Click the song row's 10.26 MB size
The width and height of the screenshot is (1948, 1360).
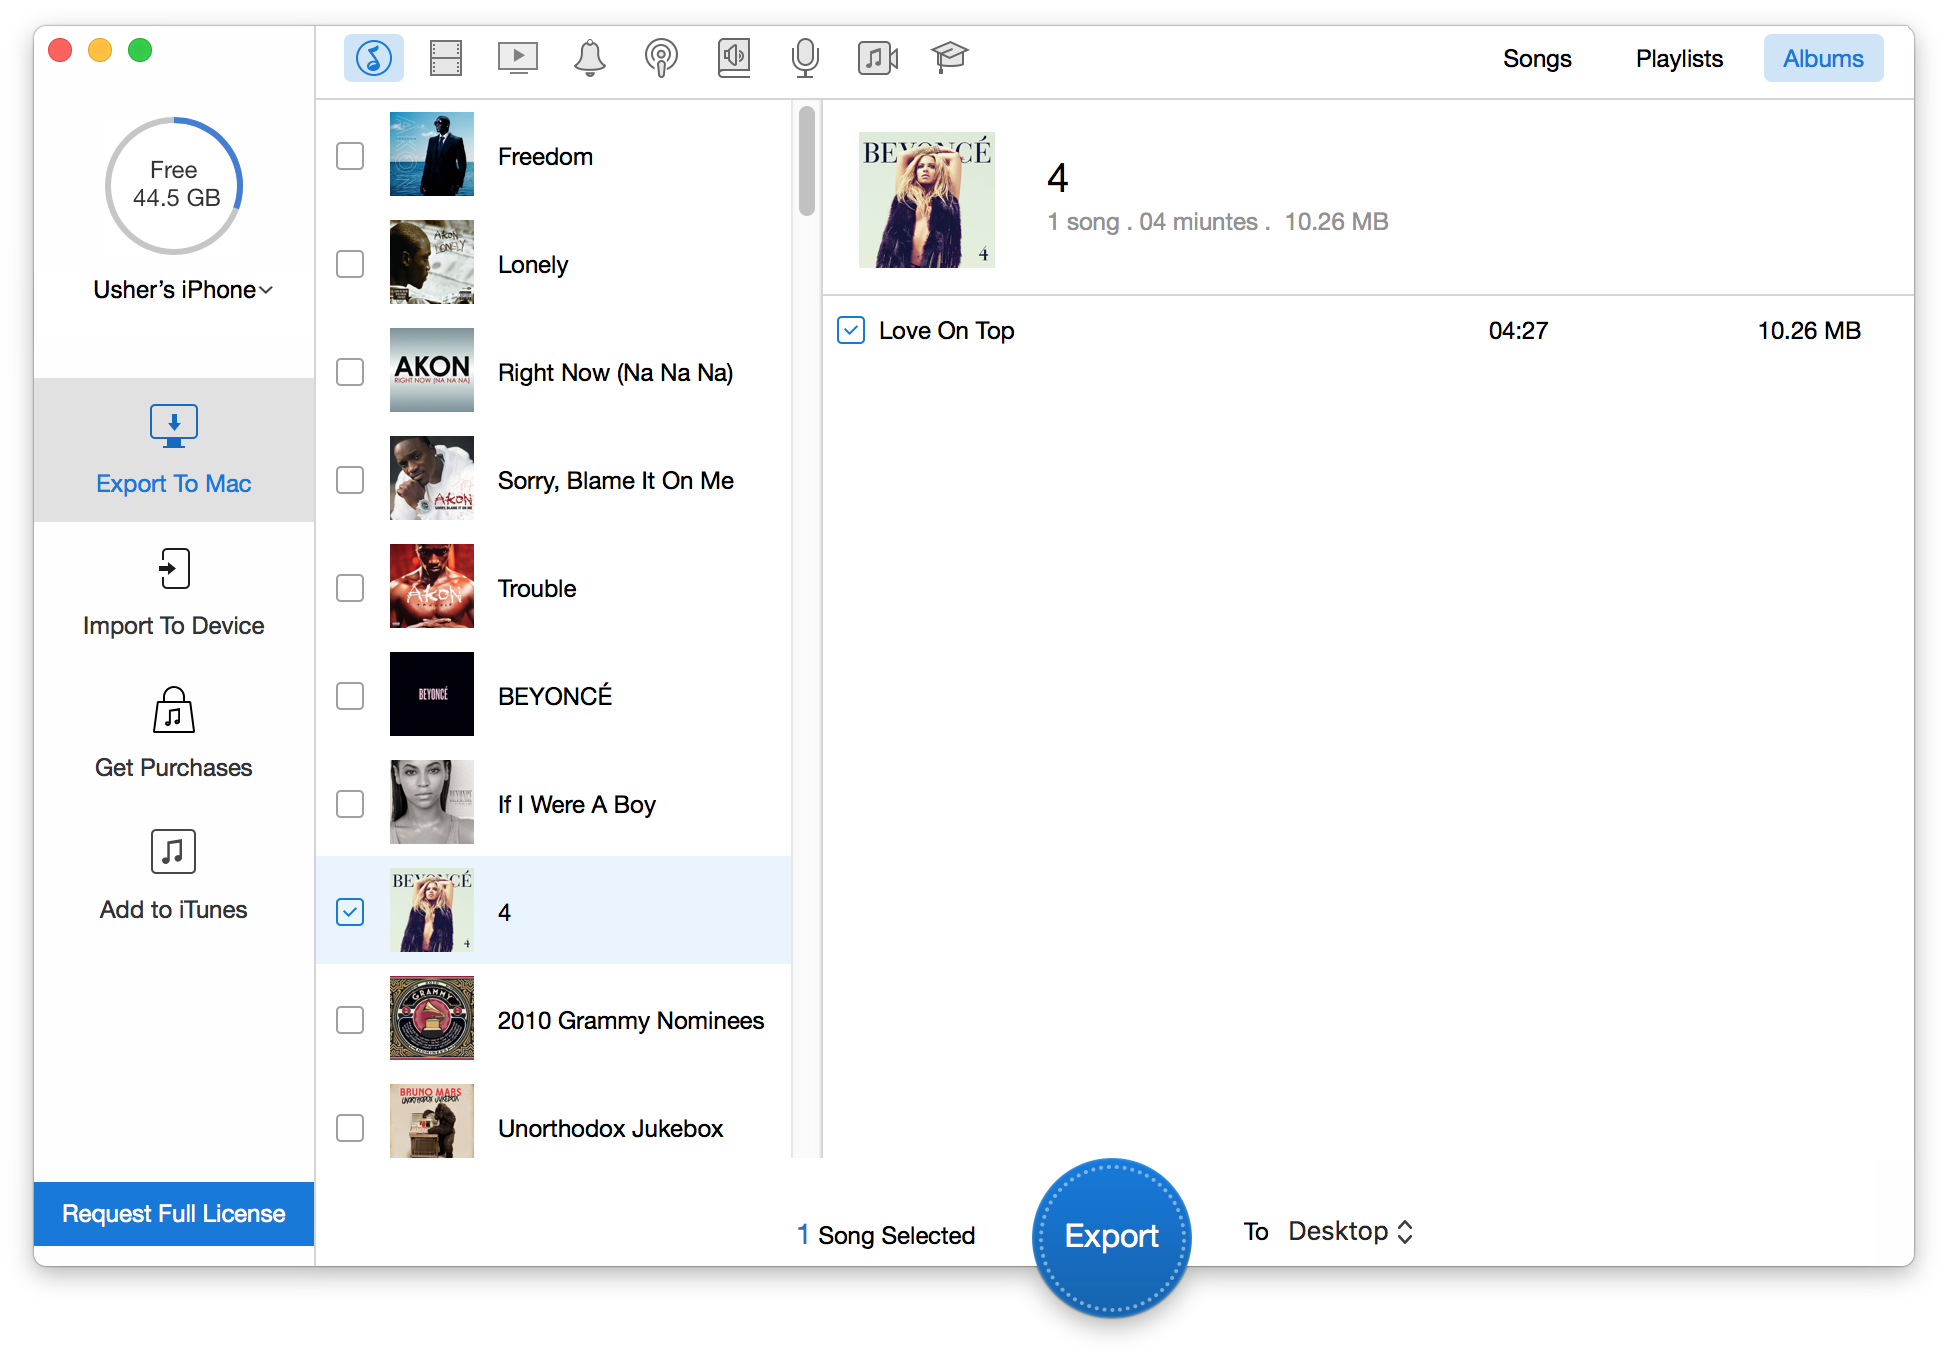(x=1809, y=331)
